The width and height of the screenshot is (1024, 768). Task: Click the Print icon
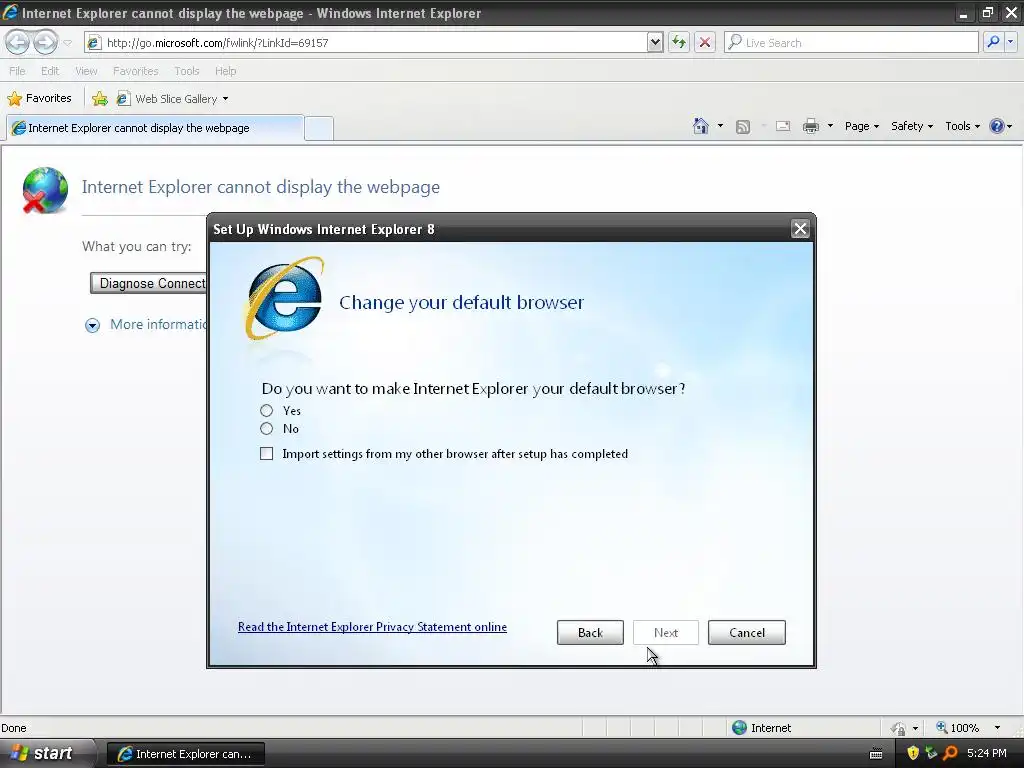coord(810,126)
